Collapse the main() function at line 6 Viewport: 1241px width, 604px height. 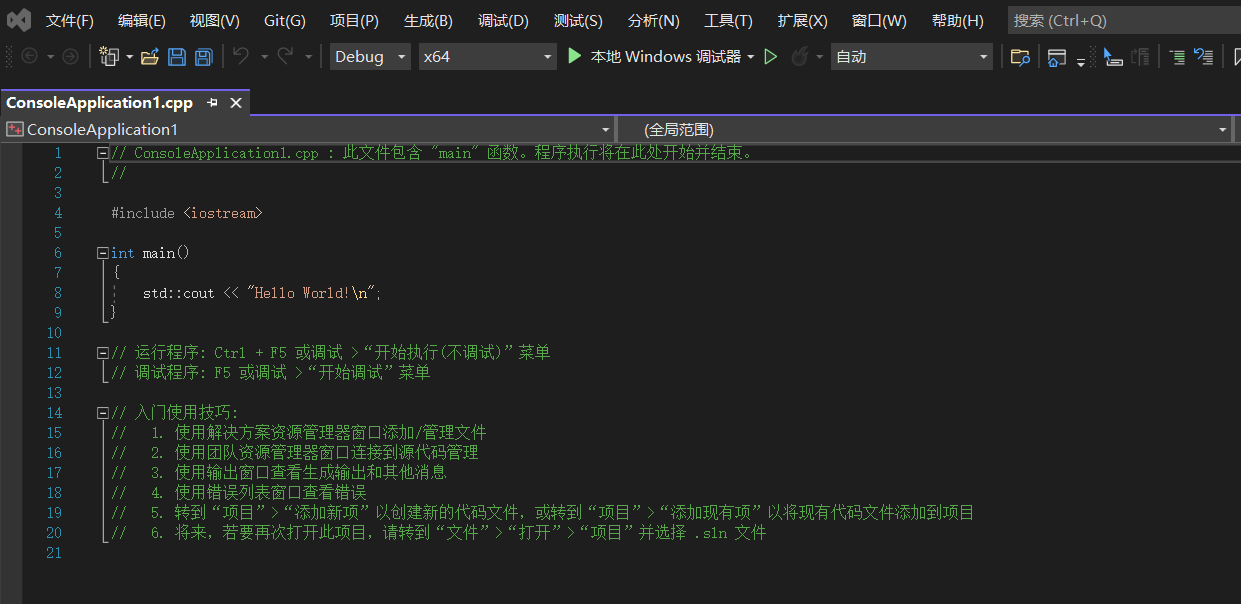pyautogui.click(x=101, y=252)
